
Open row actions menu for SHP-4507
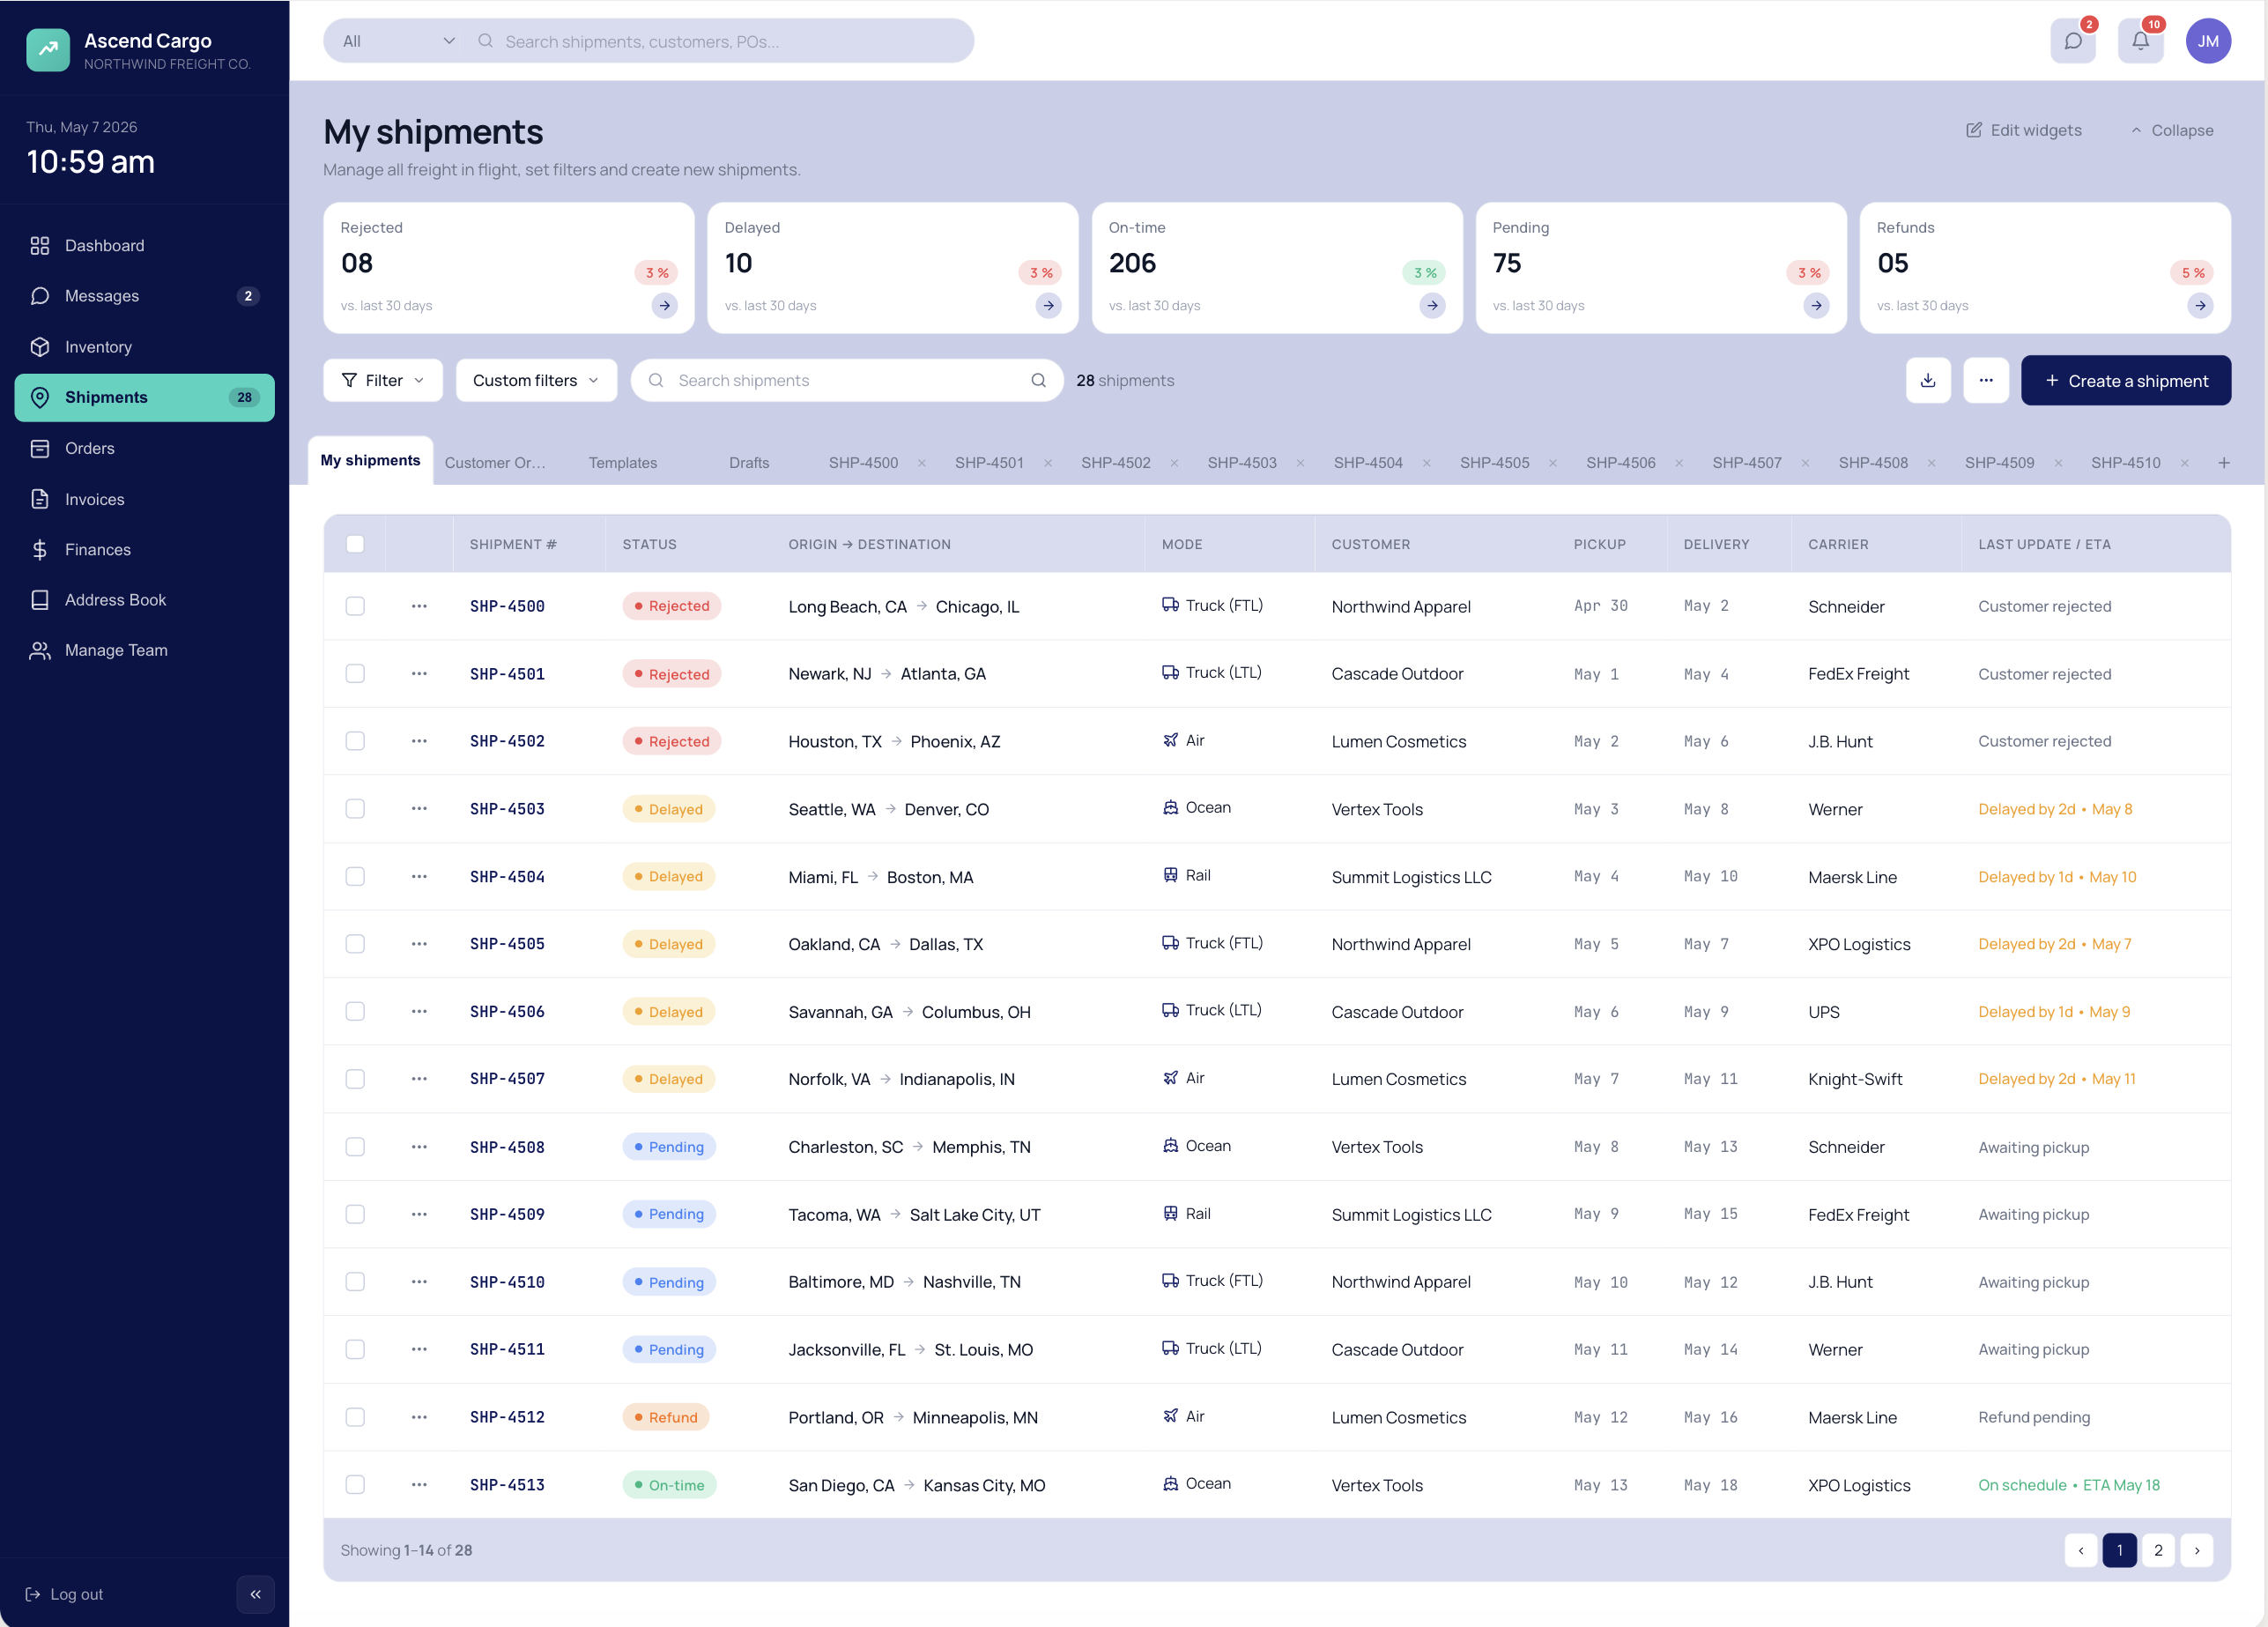(x=419, y=1079)
